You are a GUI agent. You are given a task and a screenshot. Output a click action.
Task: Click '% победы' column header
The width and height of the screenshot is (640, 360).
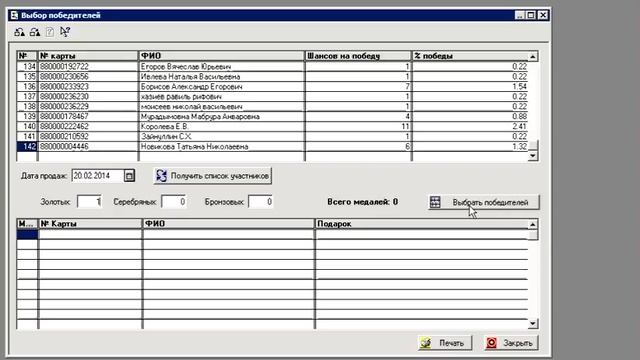coord(470,56)
